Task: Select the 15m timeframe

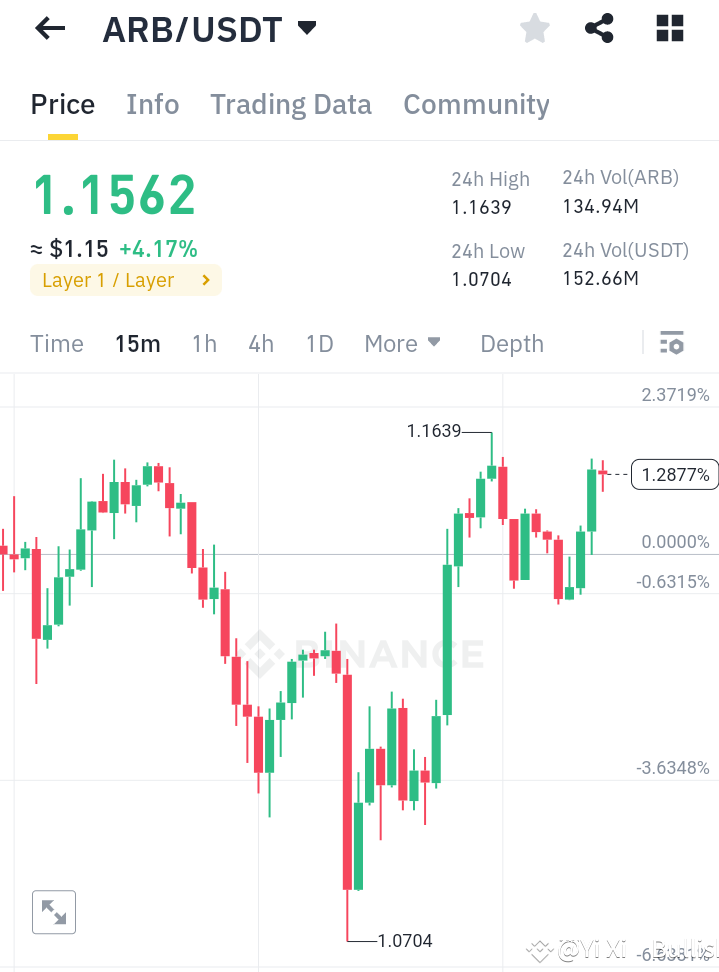Action: (137, 343)
